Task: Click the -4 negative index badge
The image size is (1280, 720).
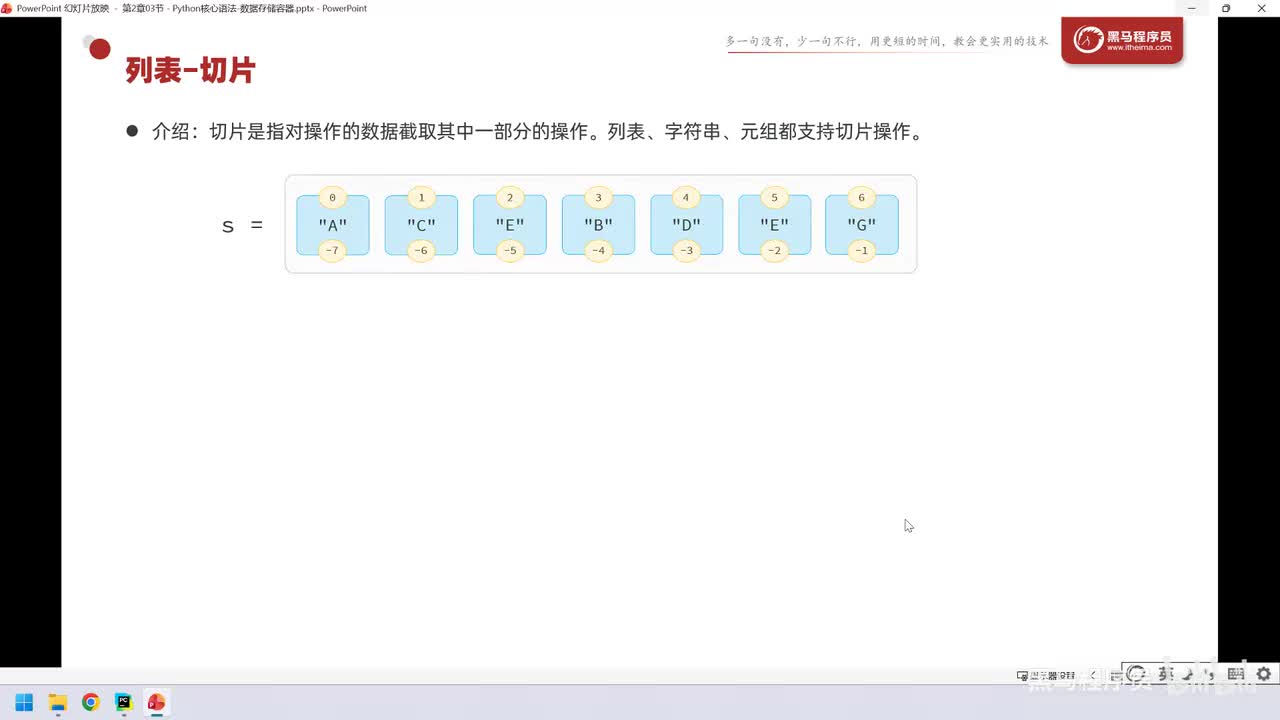Action: pos(598,251)
